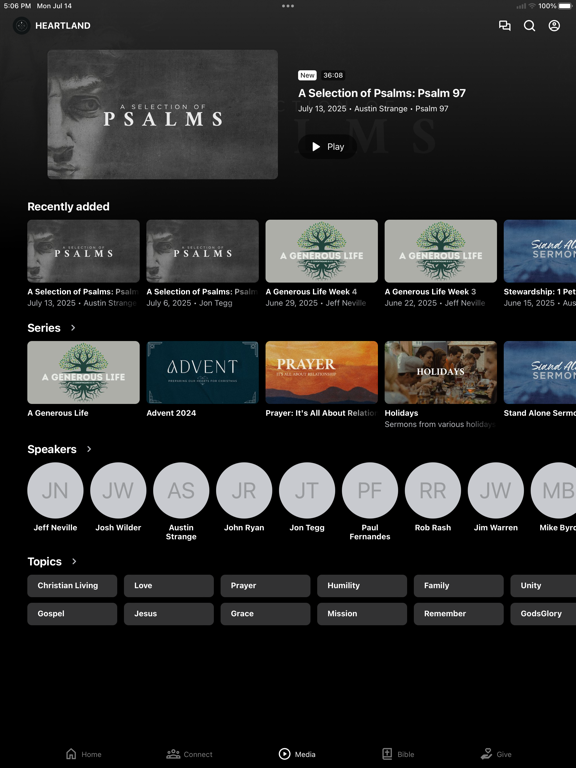Select speaker Josh Wilder avatar
576x768 pixels.
click(118, 490)
